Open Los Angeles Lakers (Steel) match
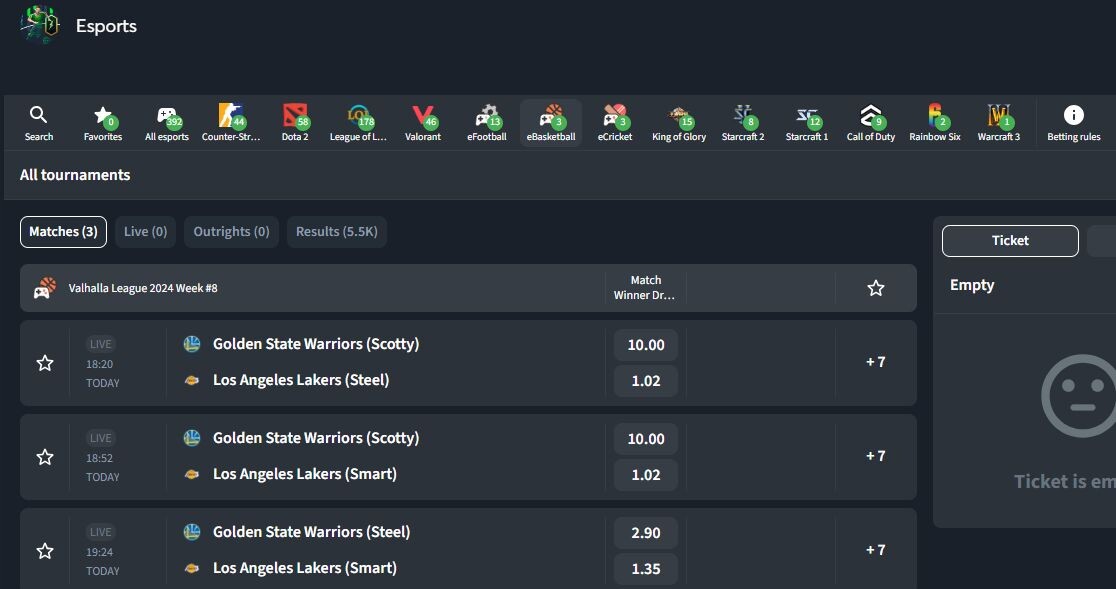1116x589 pixels. click(x=301, y=380)
